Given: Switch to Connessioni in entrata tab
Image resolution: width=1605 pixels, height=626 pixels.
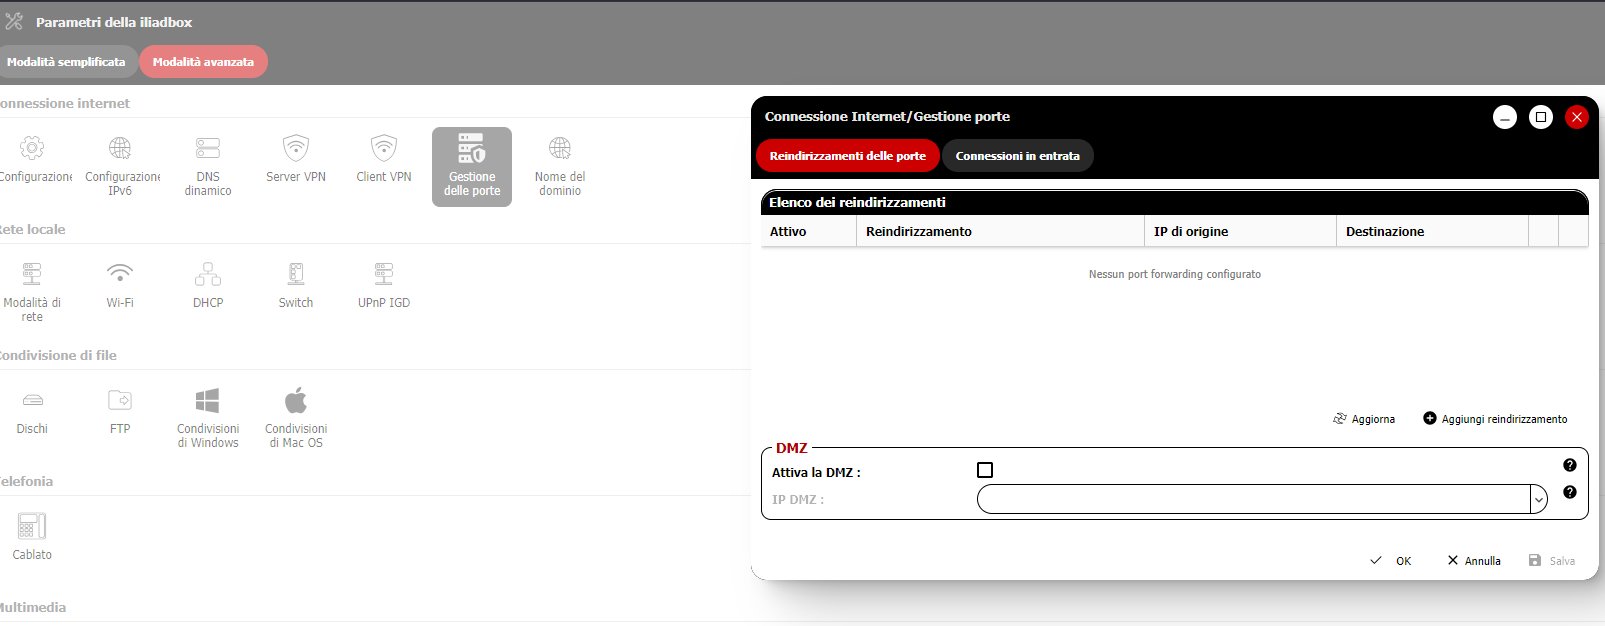Looking at the screenshot, I should click(x=1017, y=156).
